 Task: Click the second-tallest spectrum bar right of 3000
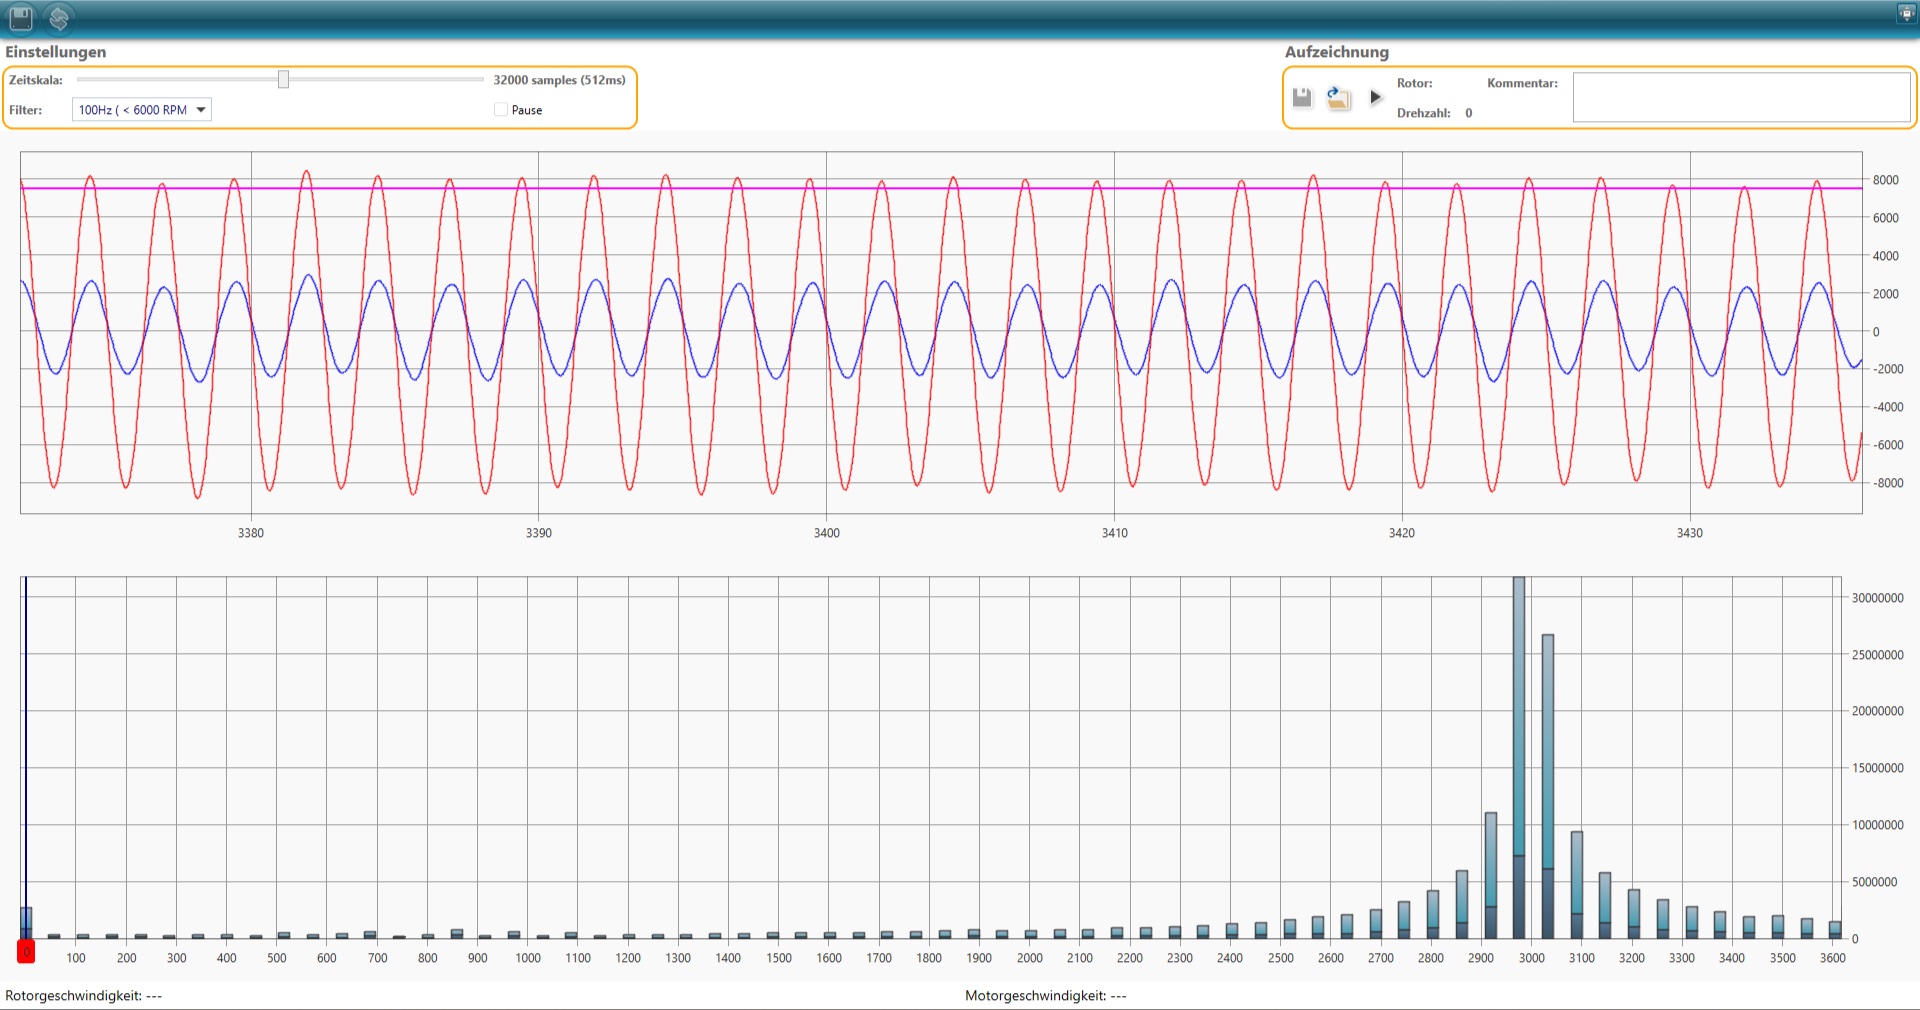click(1548, 786)
